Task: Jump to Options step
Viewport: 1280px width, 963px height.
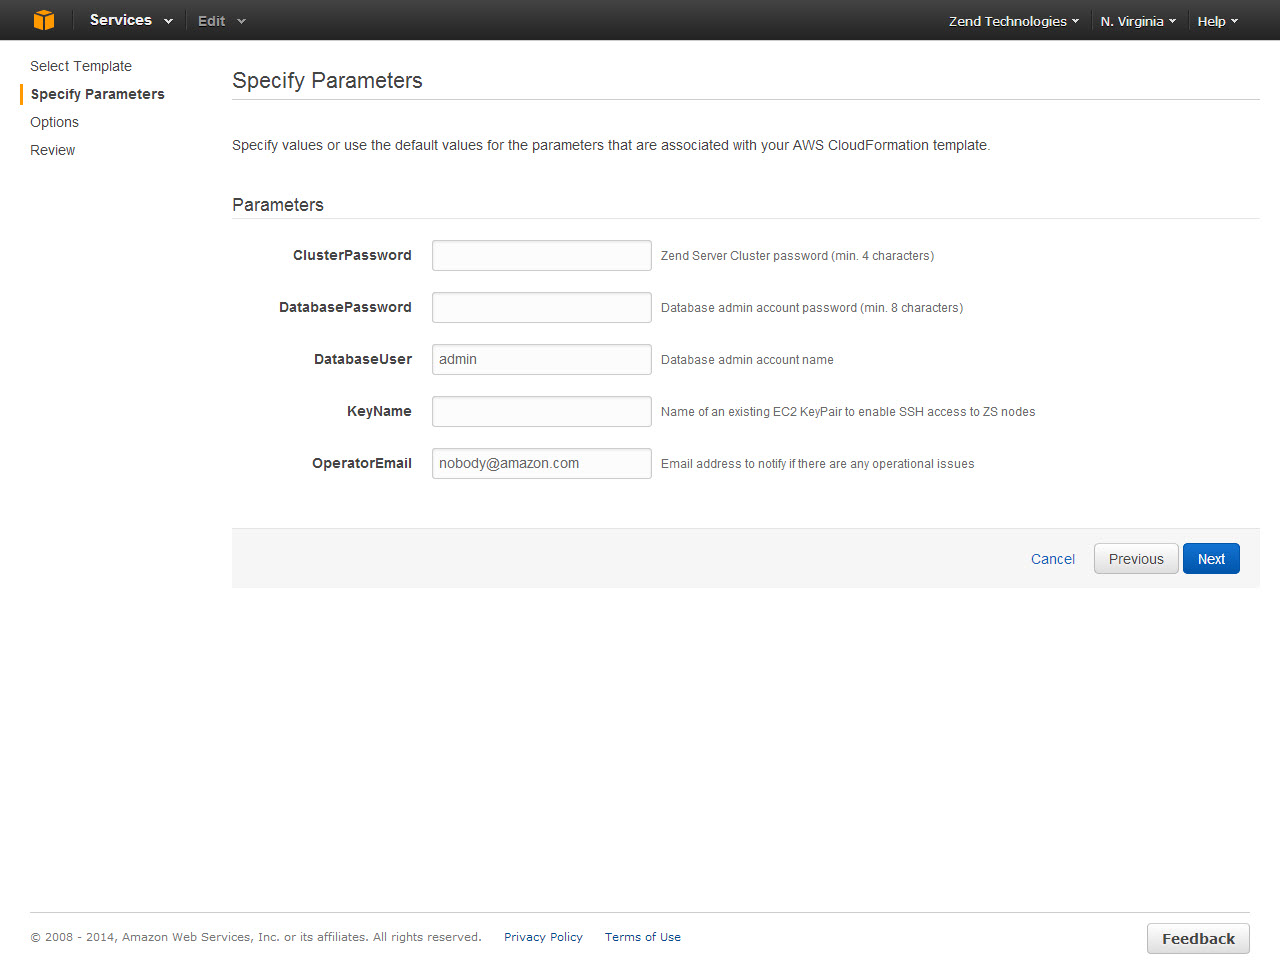Action: pyautogui.click(x=54, y=122)
